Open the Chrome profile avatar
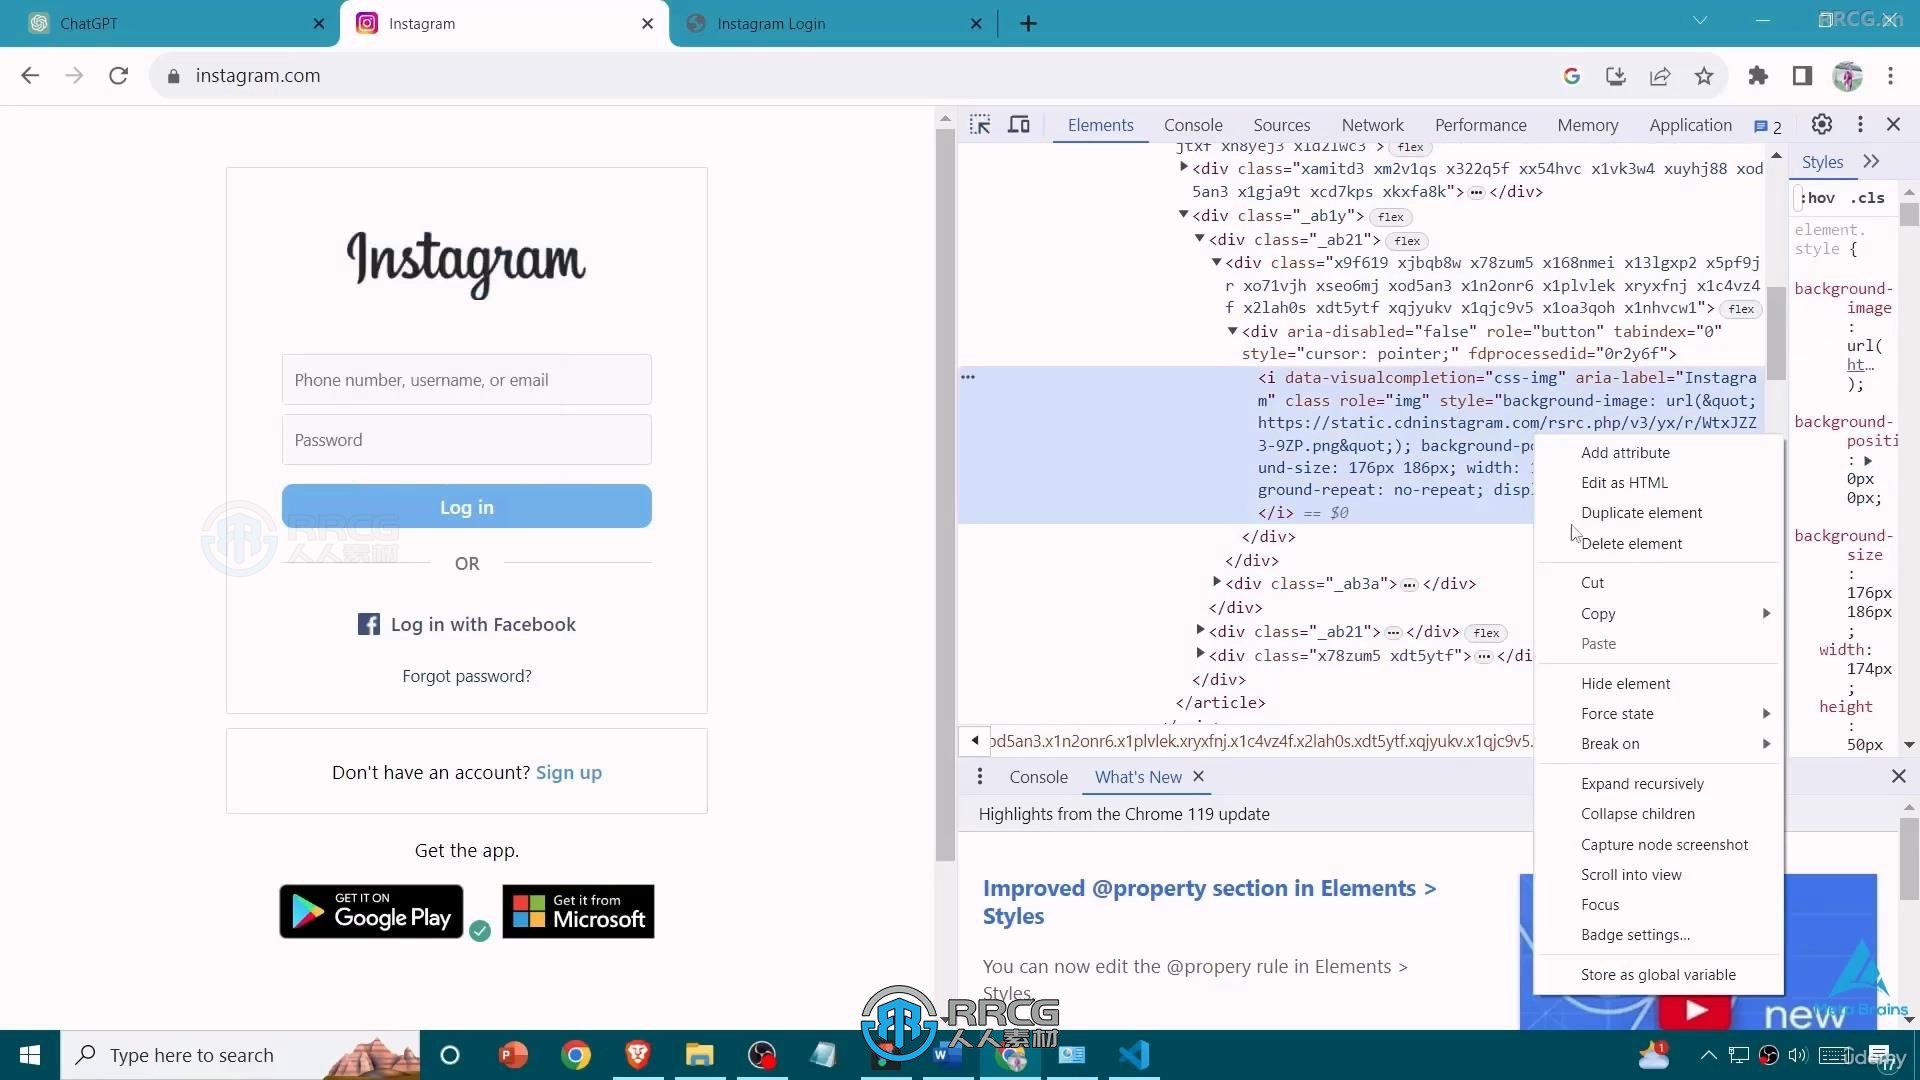 pyautogui.click(x=1847, y=76)
